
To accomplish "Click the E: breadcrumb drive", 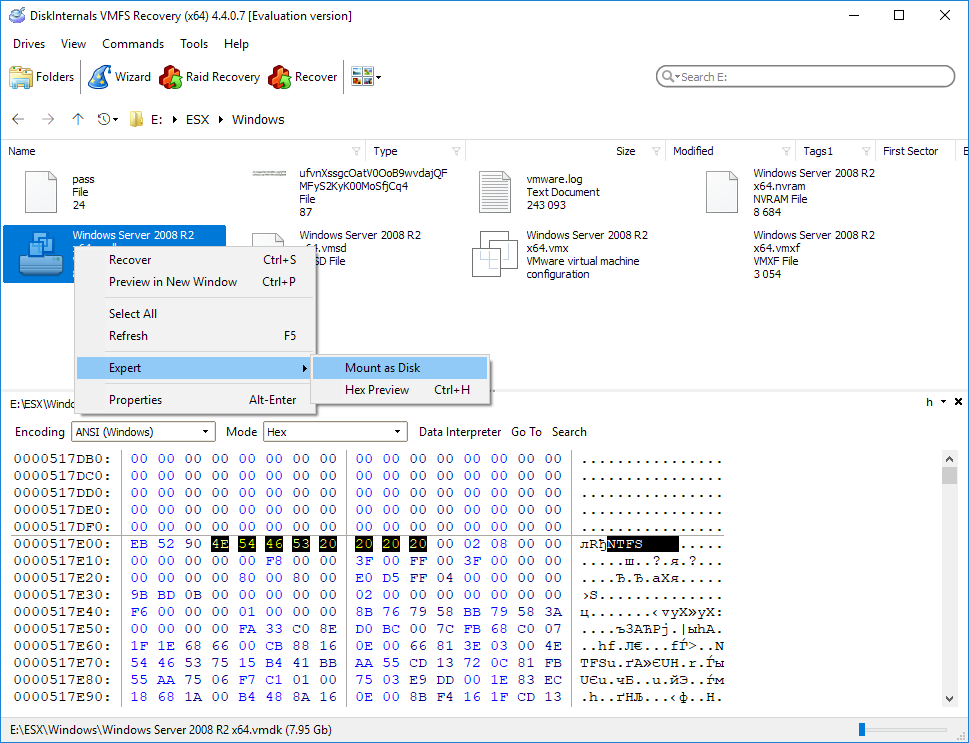I will (157, 119).
